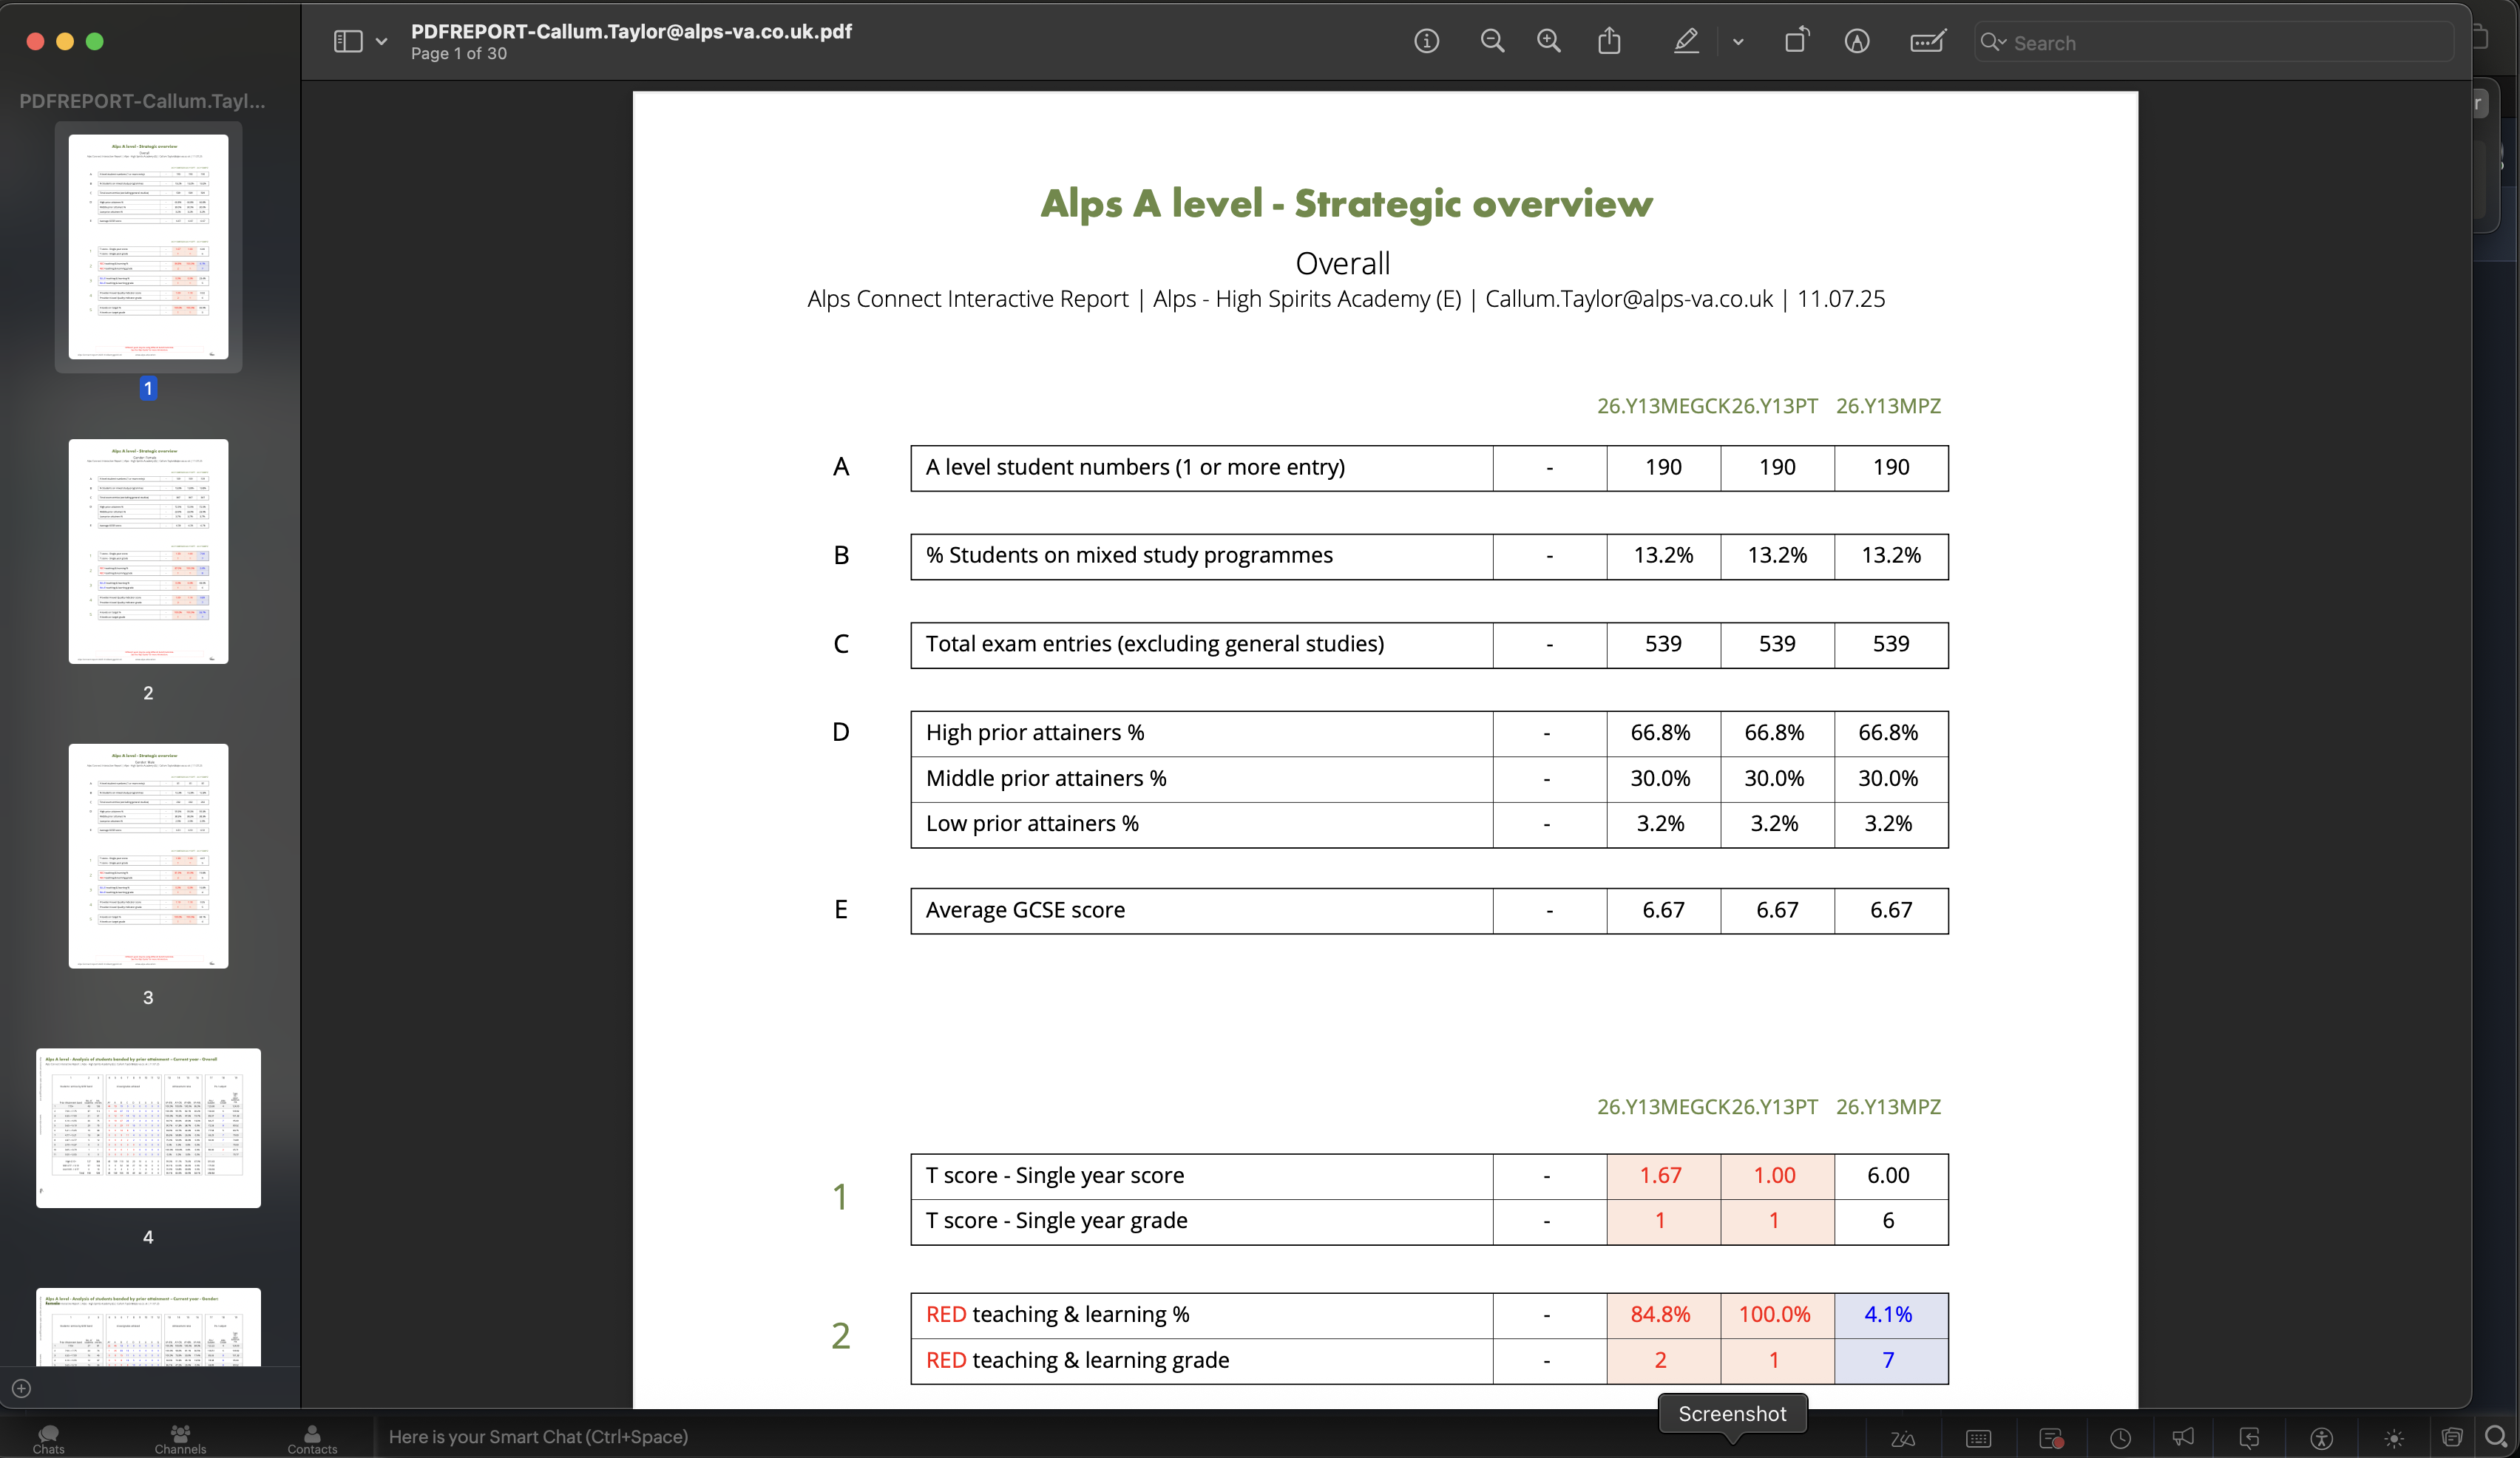The height and width of the screenshot is (1458, 2520).
Task: Click the PDF file name title
Action: tap(631, 31)
